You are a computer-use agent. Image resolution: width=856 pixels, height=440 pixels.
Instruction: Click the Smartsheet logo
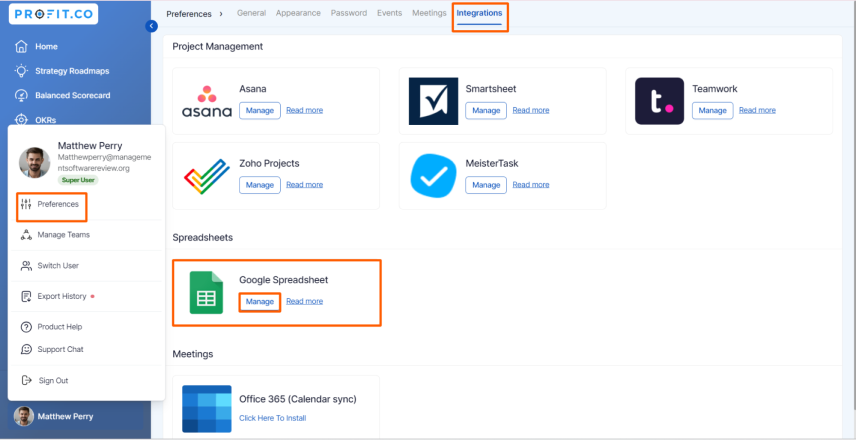click(x=433, y=101)
